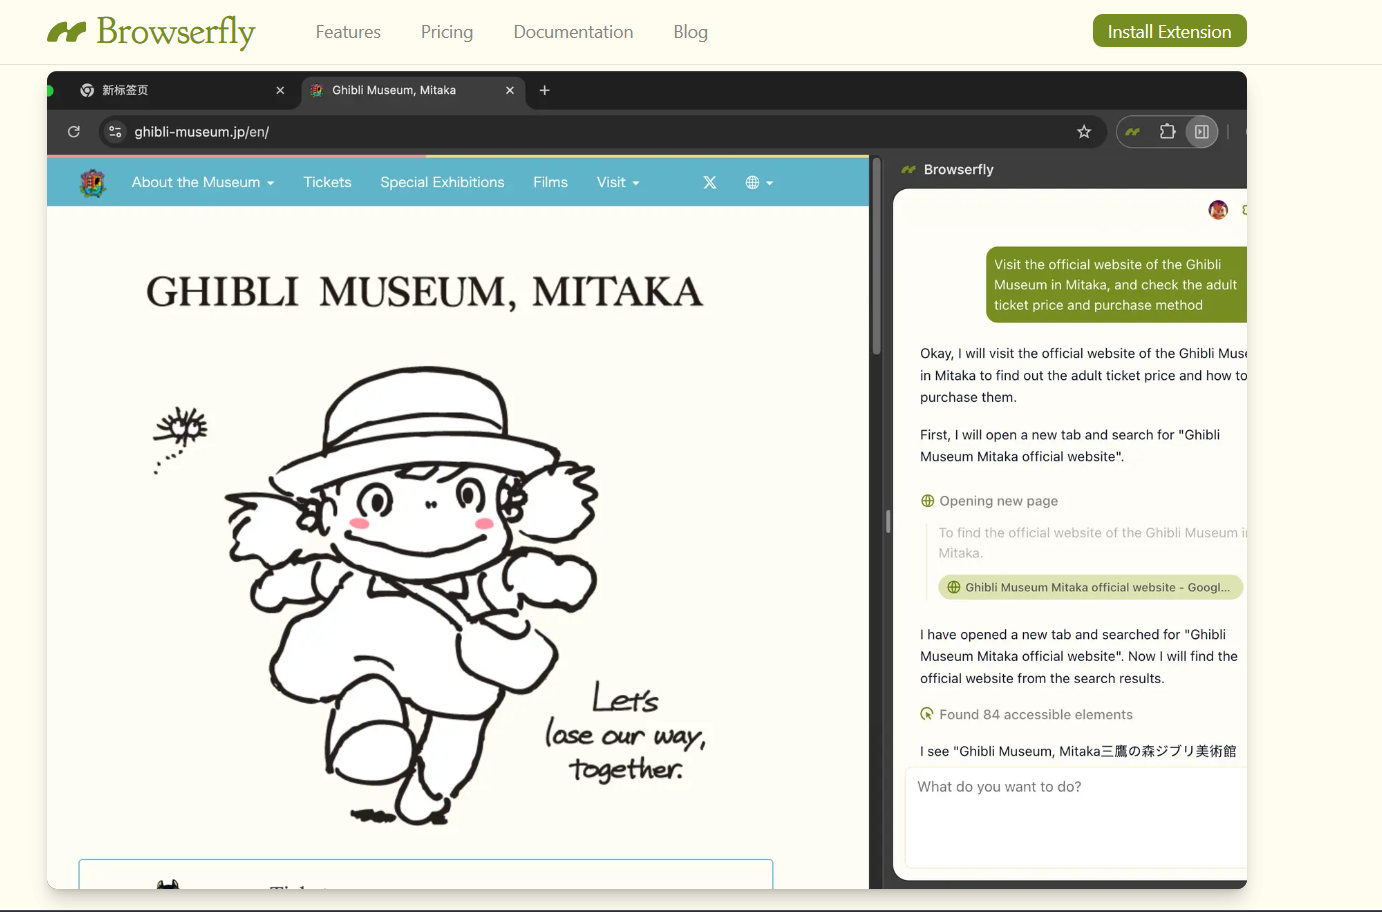Click the Browserfly logo in header
The height and width of the screenshot is (912, 1382).
pos(151,32)
